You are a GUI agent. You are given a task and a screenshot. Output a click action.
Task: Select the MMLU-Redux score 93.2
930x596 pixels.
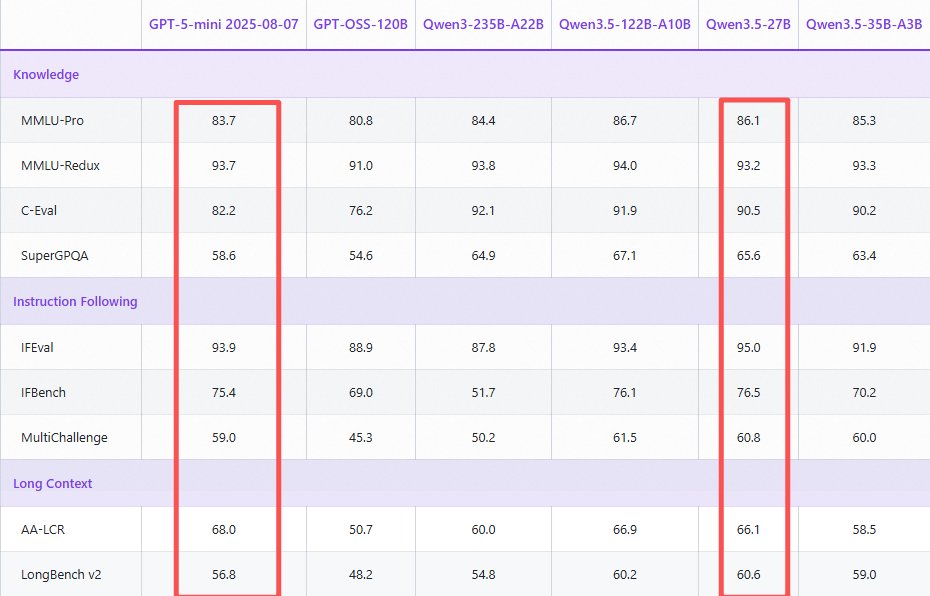[x=748, y=165]
